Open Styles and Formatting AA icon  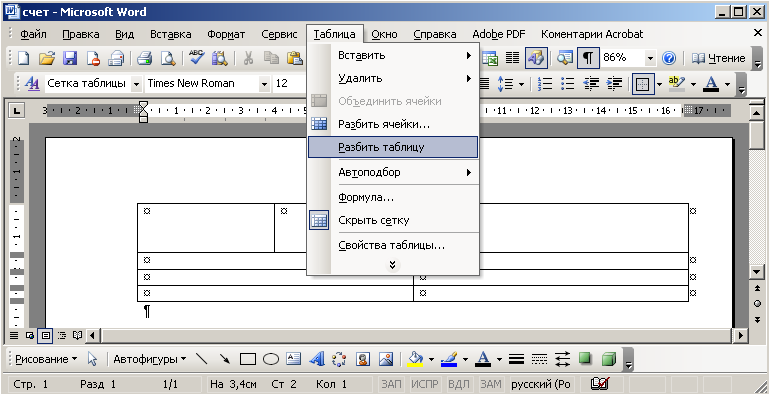click(x=32, y=83)
